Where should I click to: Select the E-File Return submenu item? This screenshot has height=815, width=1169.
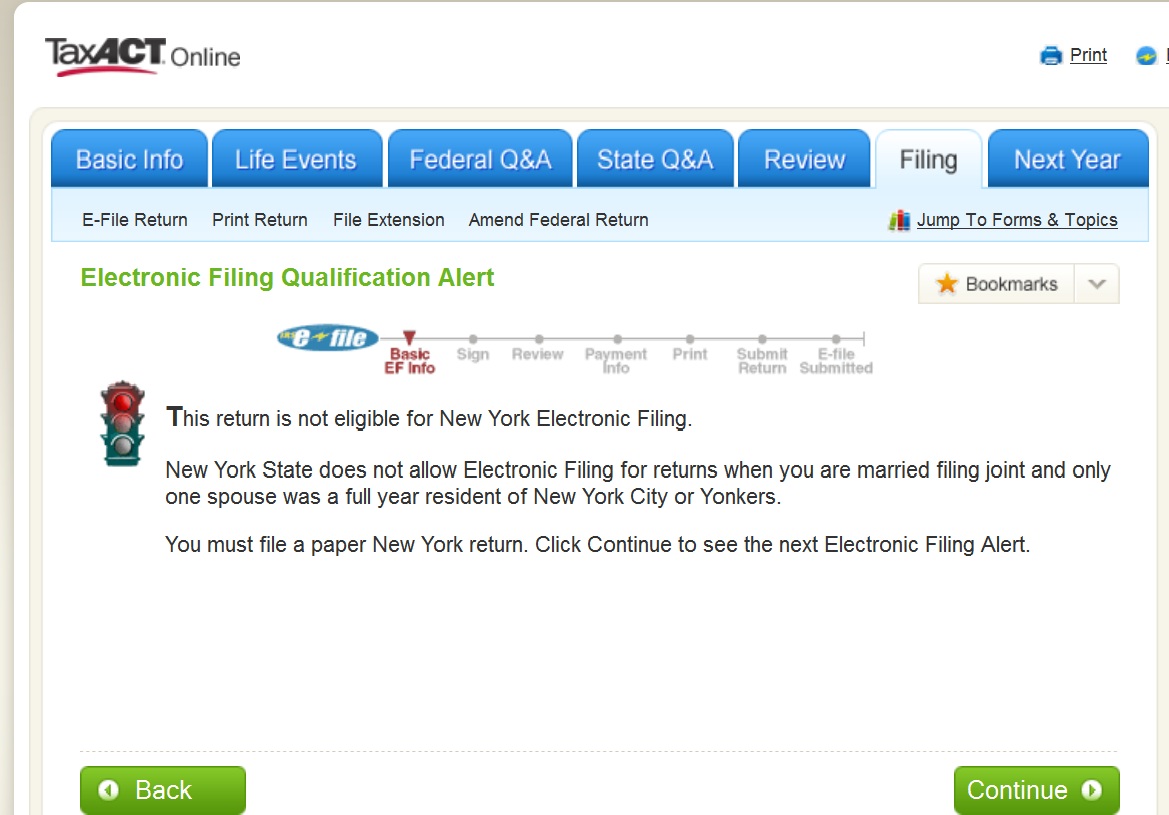coord(135,220)
